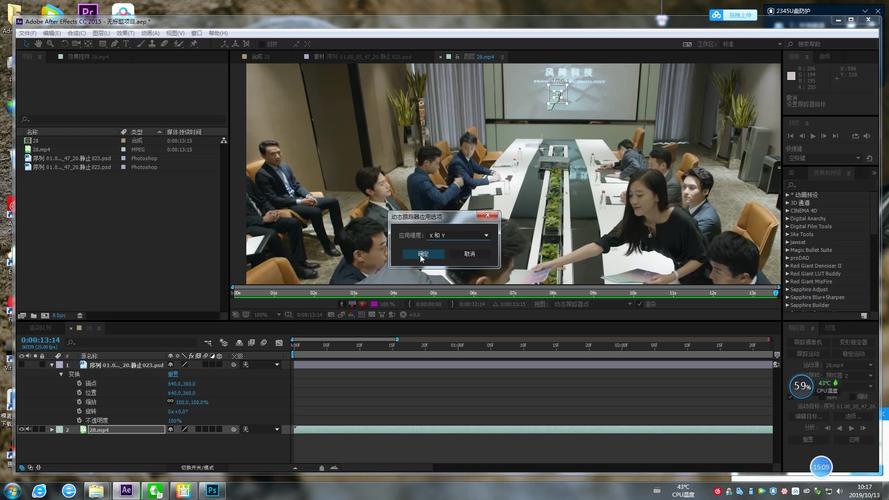Select the Clone Stamp tool
The width and height of the screenshot is (889, 500).
[x=152, y=44]
